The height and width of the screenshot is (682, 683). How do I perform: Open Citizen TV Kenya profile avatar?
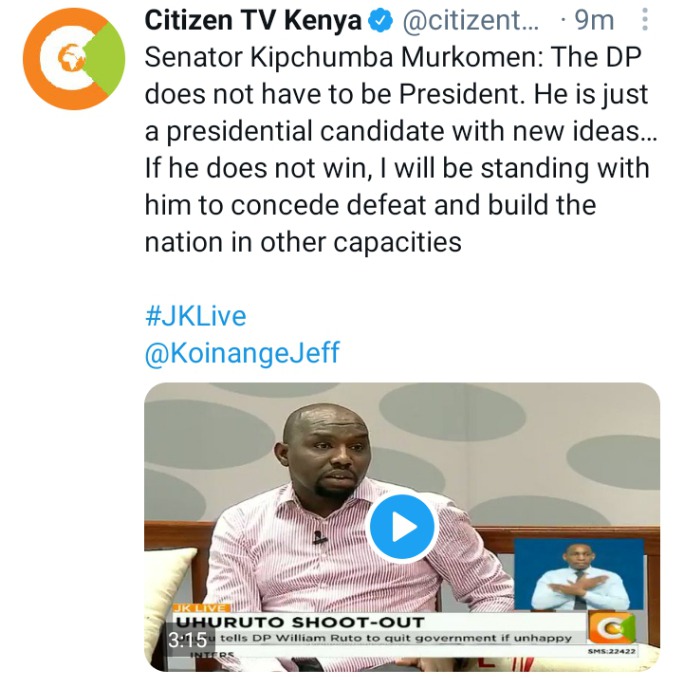(x=74, y=59)
